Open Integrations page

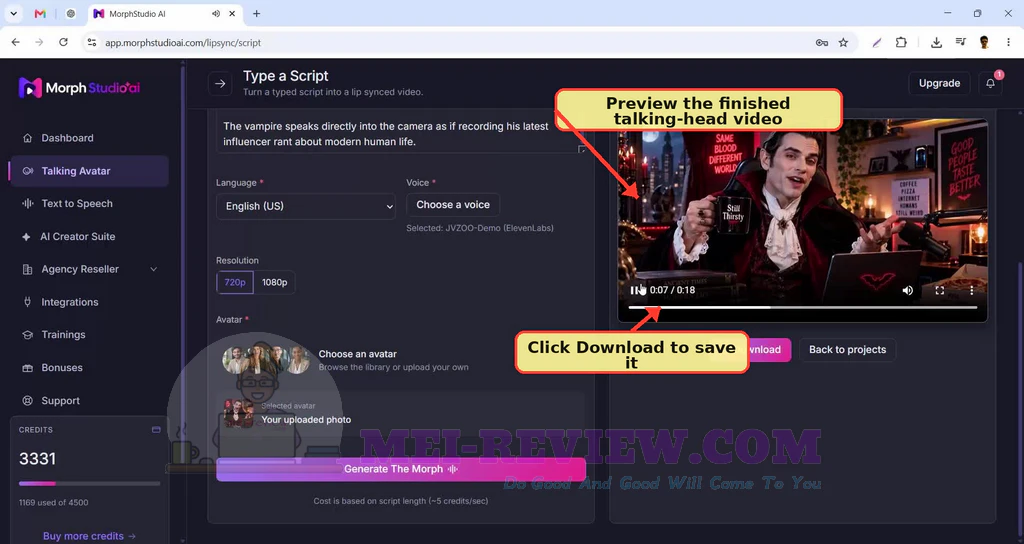tap(69, 302)
